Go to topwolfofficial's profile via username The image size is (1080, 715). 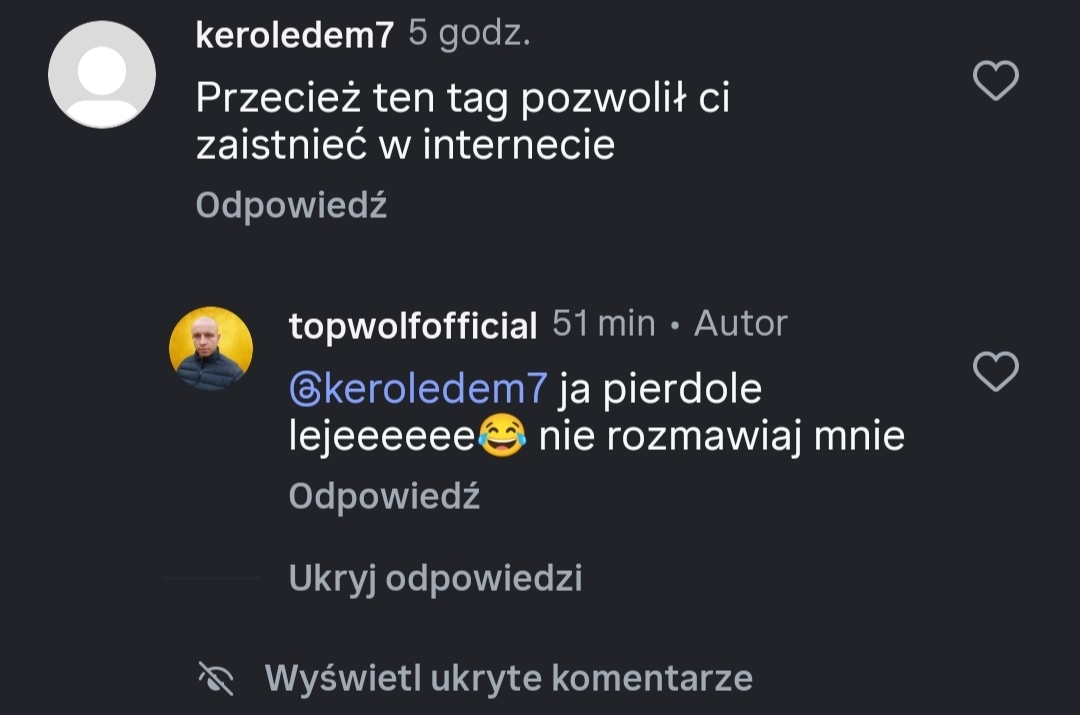tap(412, 325)
